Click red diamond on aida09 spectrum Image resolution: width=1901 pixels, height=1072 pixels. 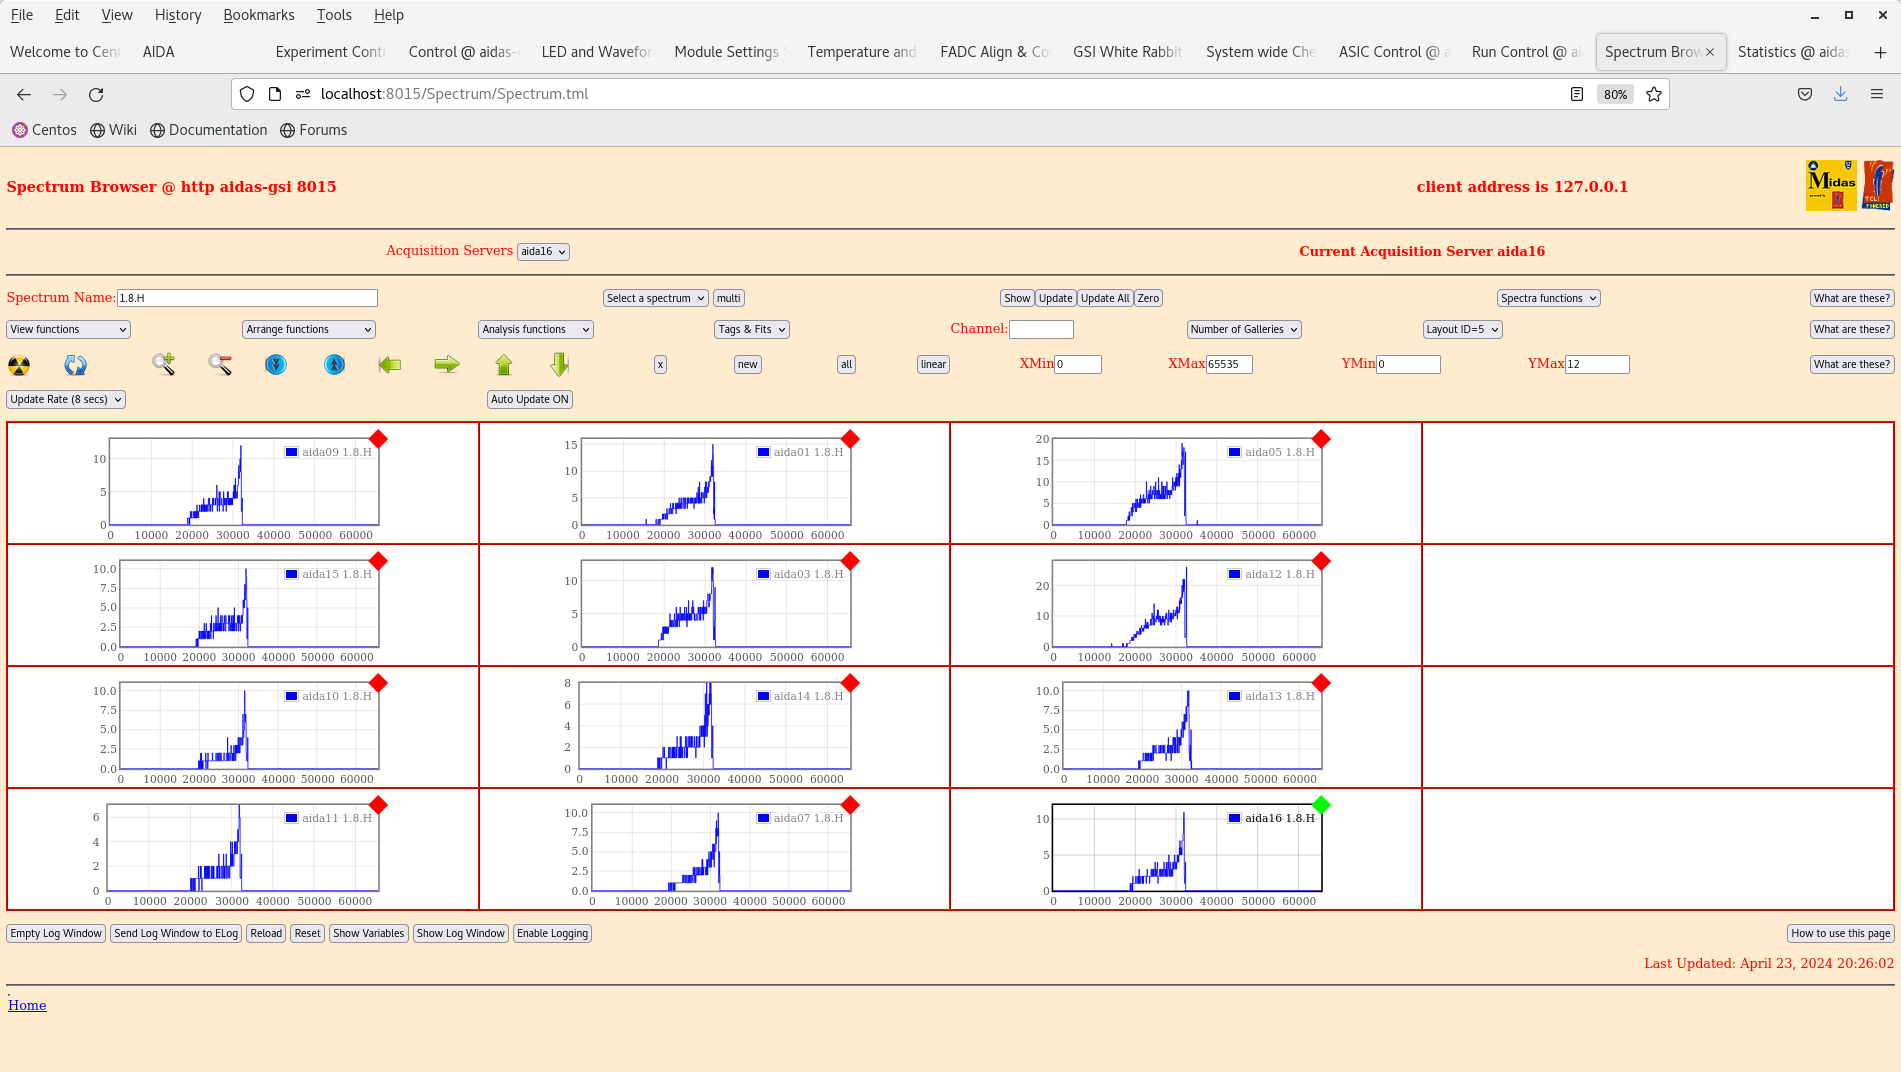point(378,439)
